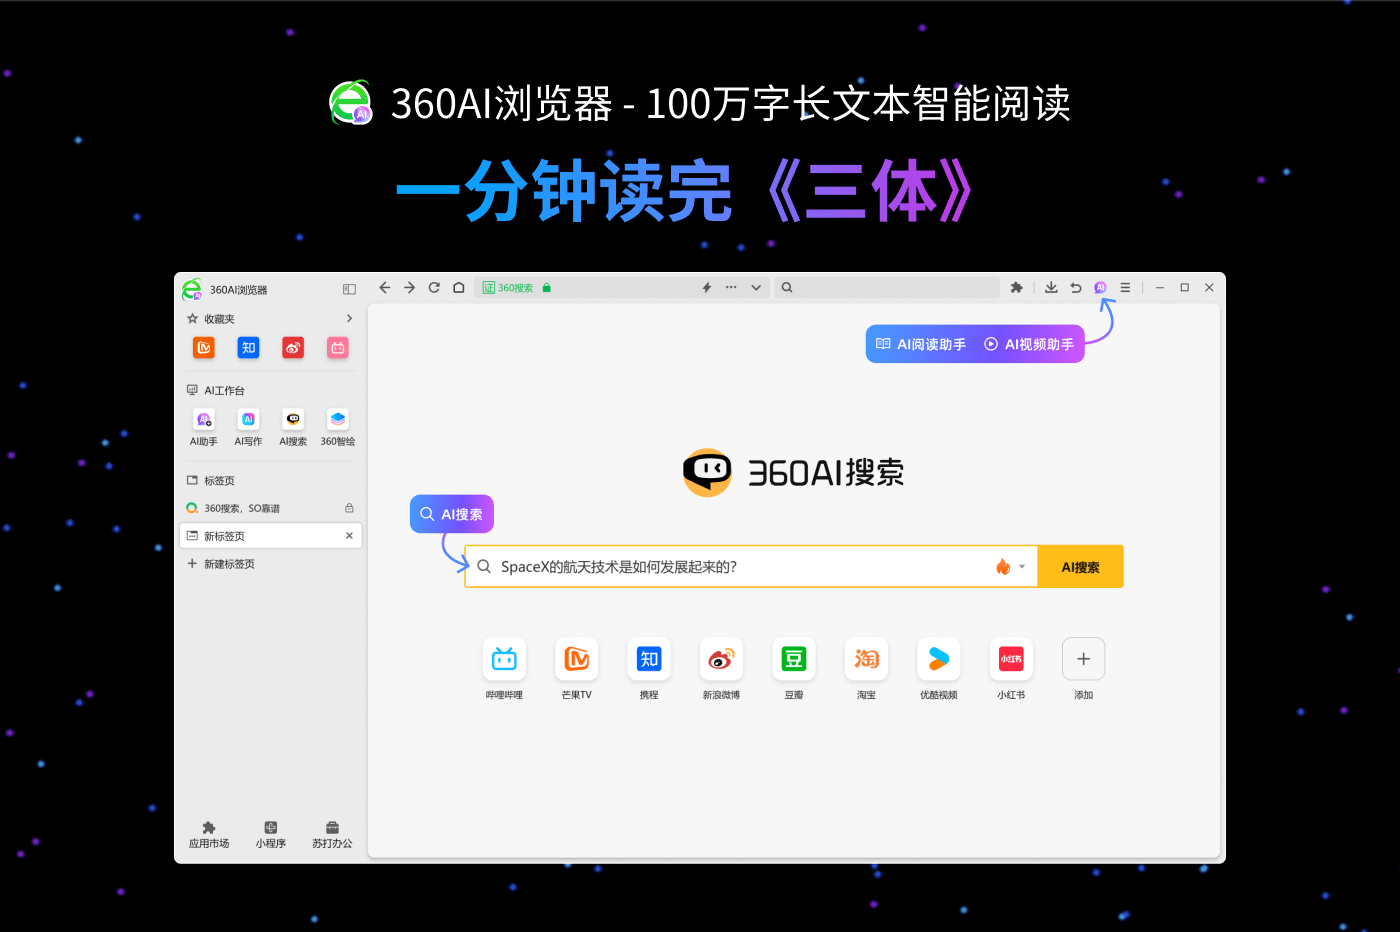Launch 淘宝 quick-link on the start page
The height and width of the screenshot is (932, 1400).
click(866, 658)
